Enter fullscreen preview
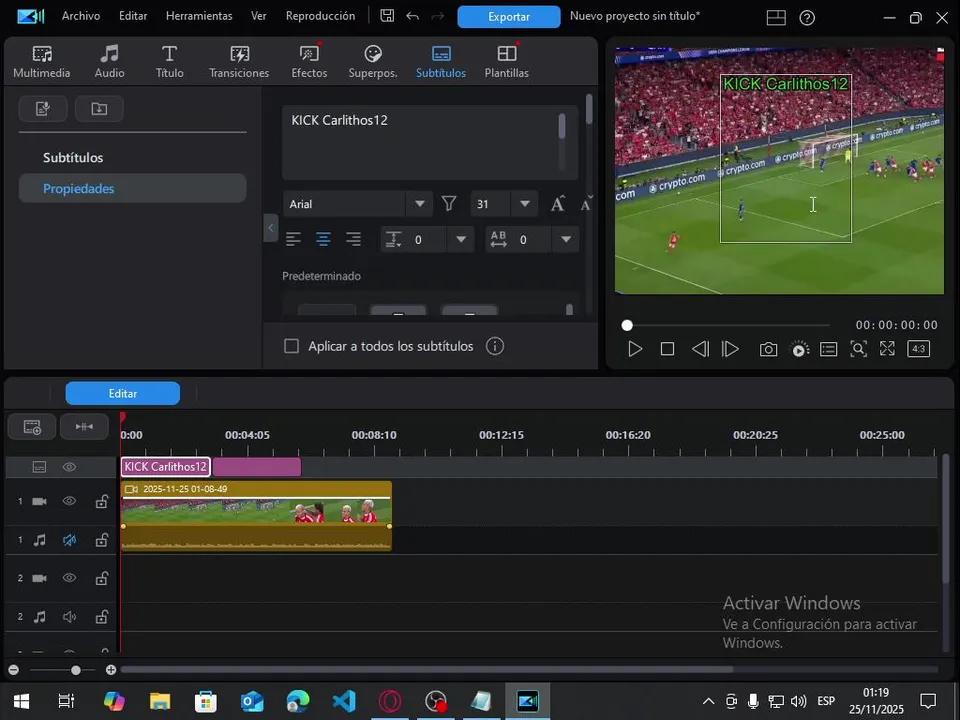960x720 pixels. click(x=887, y=349)
